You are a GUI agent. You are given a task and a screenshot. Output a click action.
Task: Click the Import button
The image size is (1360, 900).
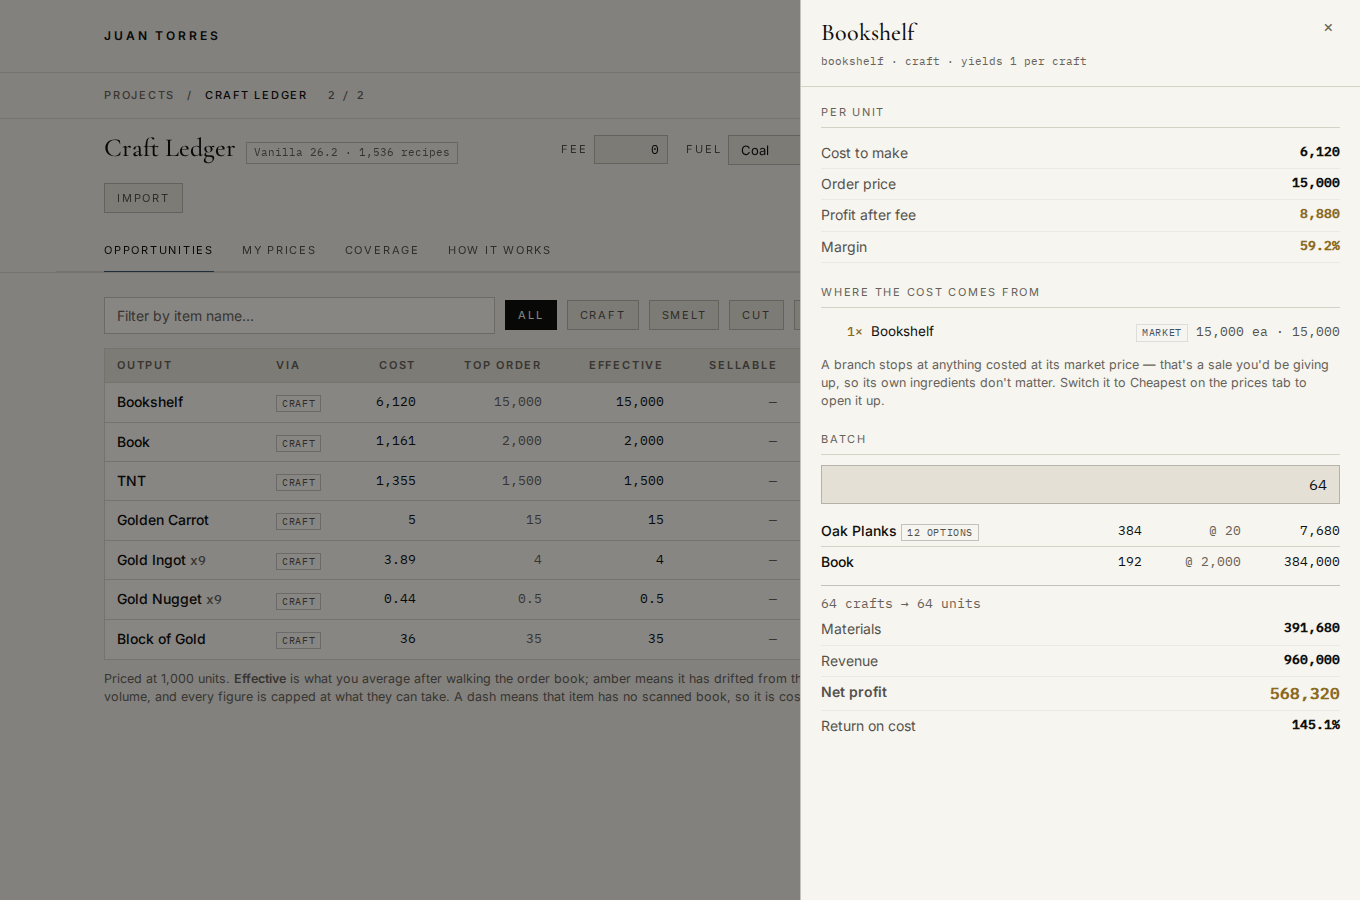click(x=143, y=198)
